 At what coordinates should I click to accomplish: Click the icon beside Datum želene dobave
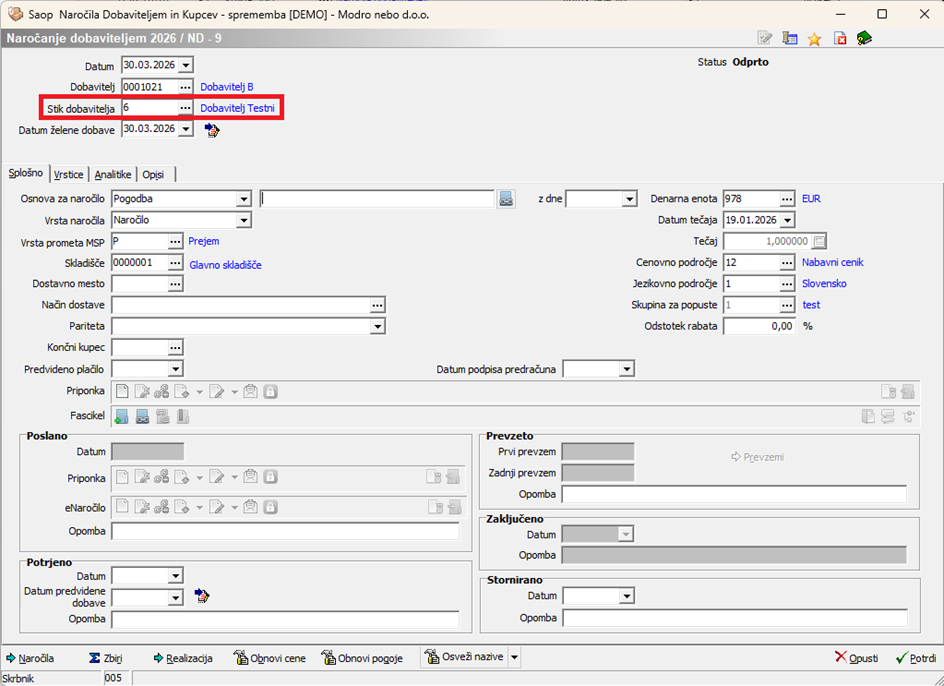[211, 129]
